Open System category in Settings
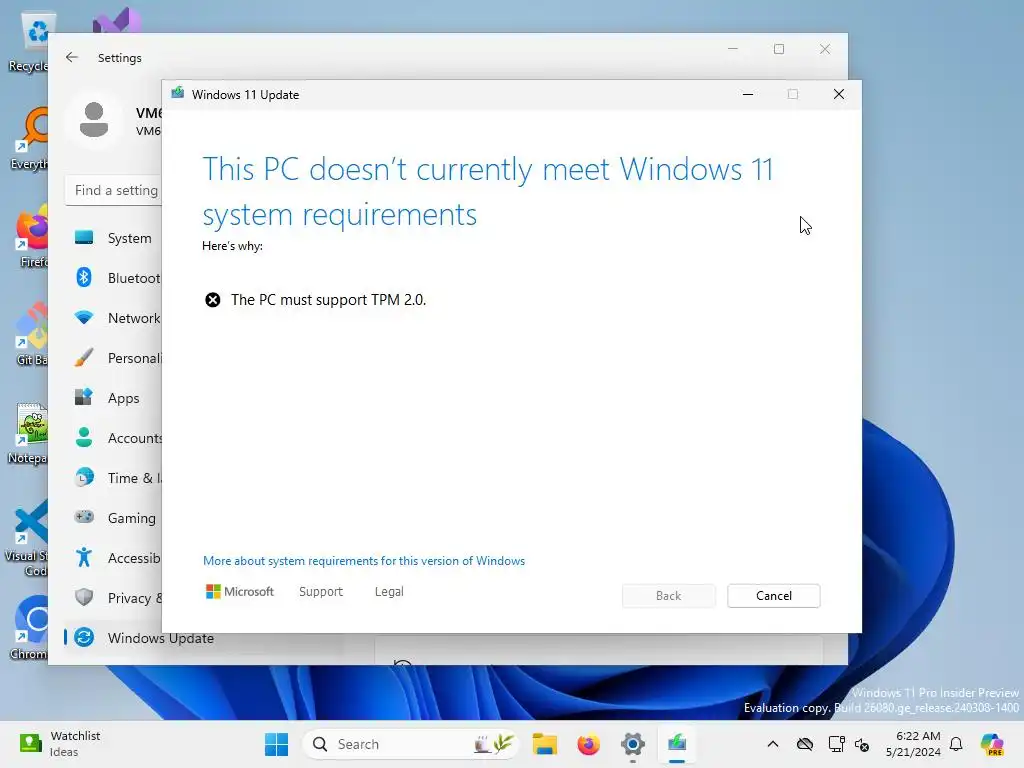The height and width of the screenshot is (768, 1024). (x=114, y=238)
